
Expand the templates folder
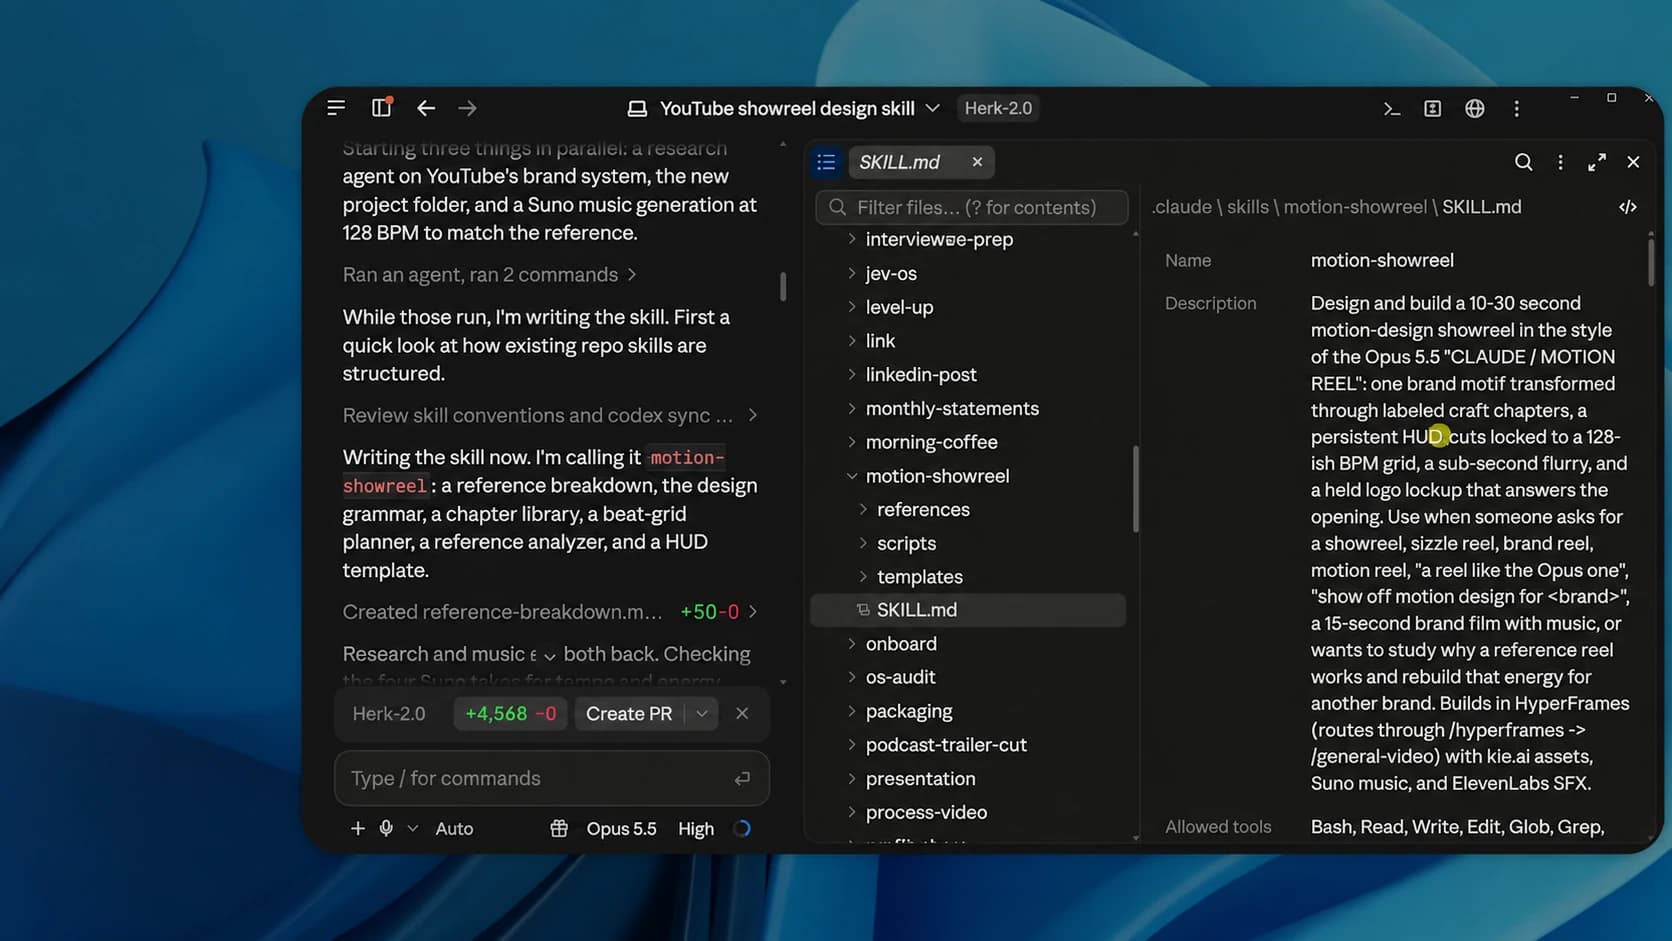863,577
